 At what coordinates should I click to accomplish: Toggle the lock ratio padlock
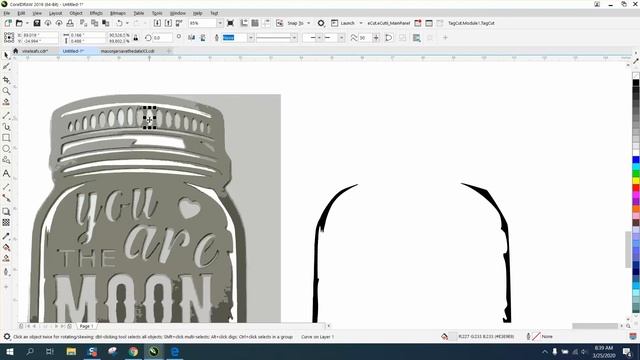tap(136, 38)
